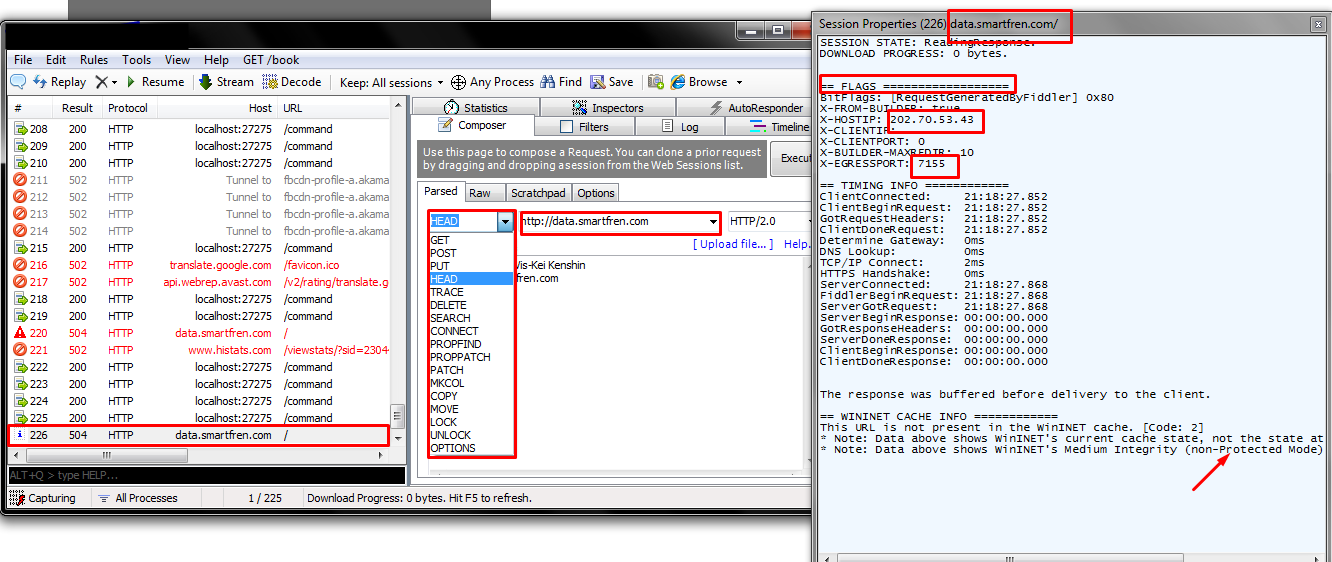Click the sessions list vertical scrollbar thumb
The image size is (1332, 562).
[x=397, y=415]
